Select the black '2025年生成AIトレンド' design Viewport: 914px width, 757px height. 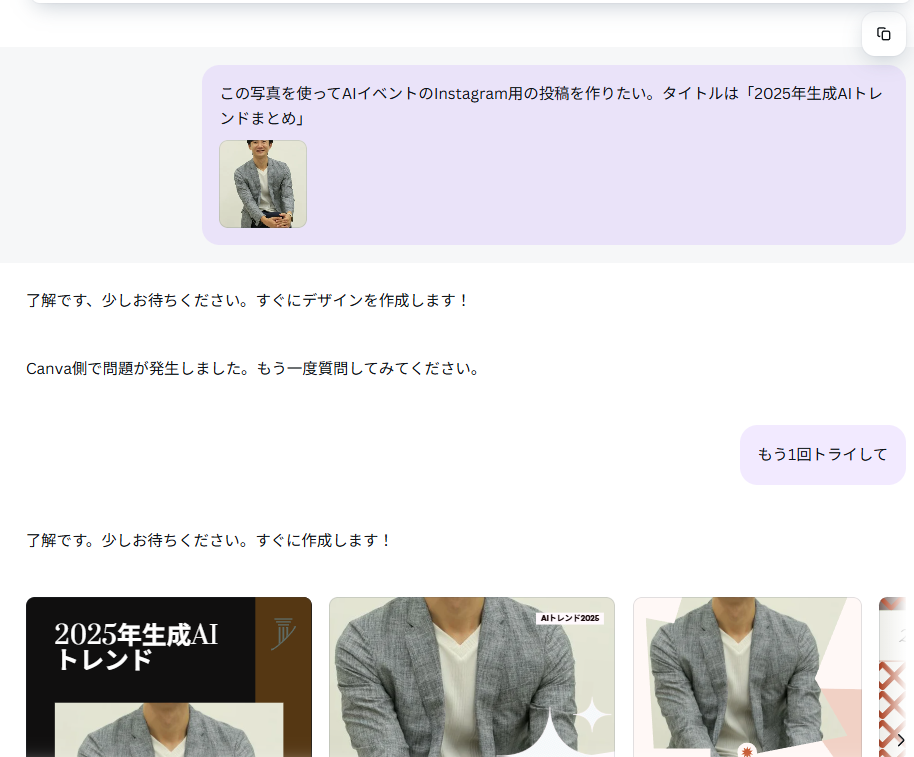click(x=168, y=676)
